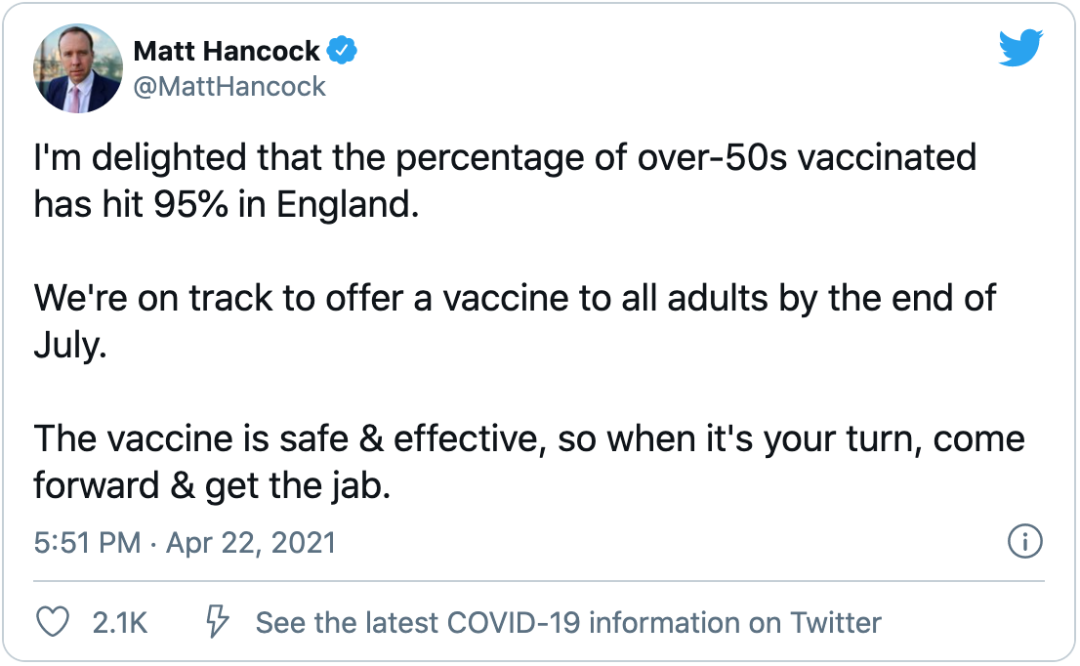Click the 2.1K likes count
The image size is (1080, 666).
point(120,623)
